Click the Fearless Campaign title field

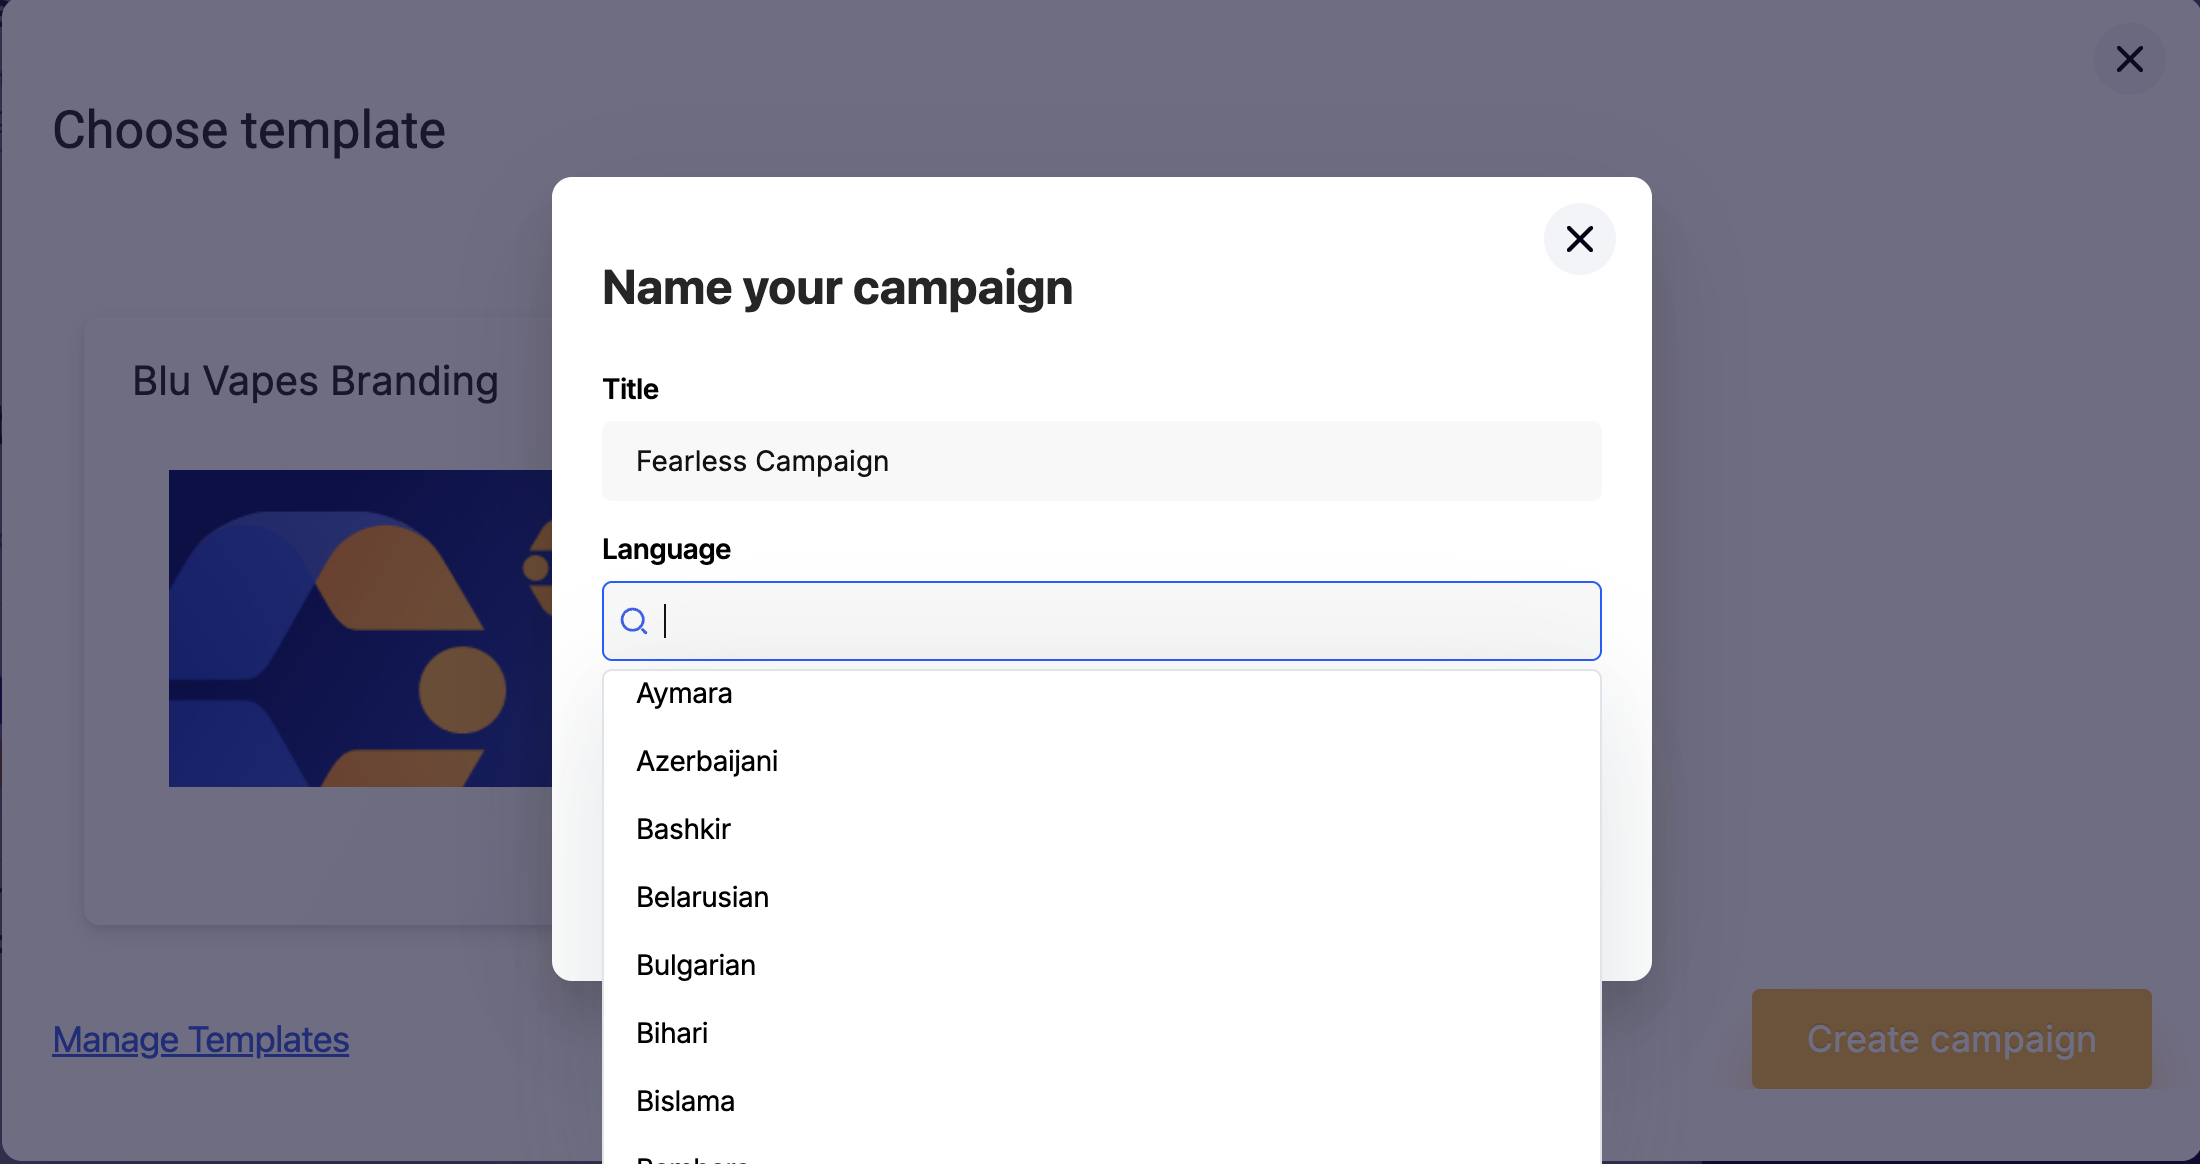tap(1100, 460)
